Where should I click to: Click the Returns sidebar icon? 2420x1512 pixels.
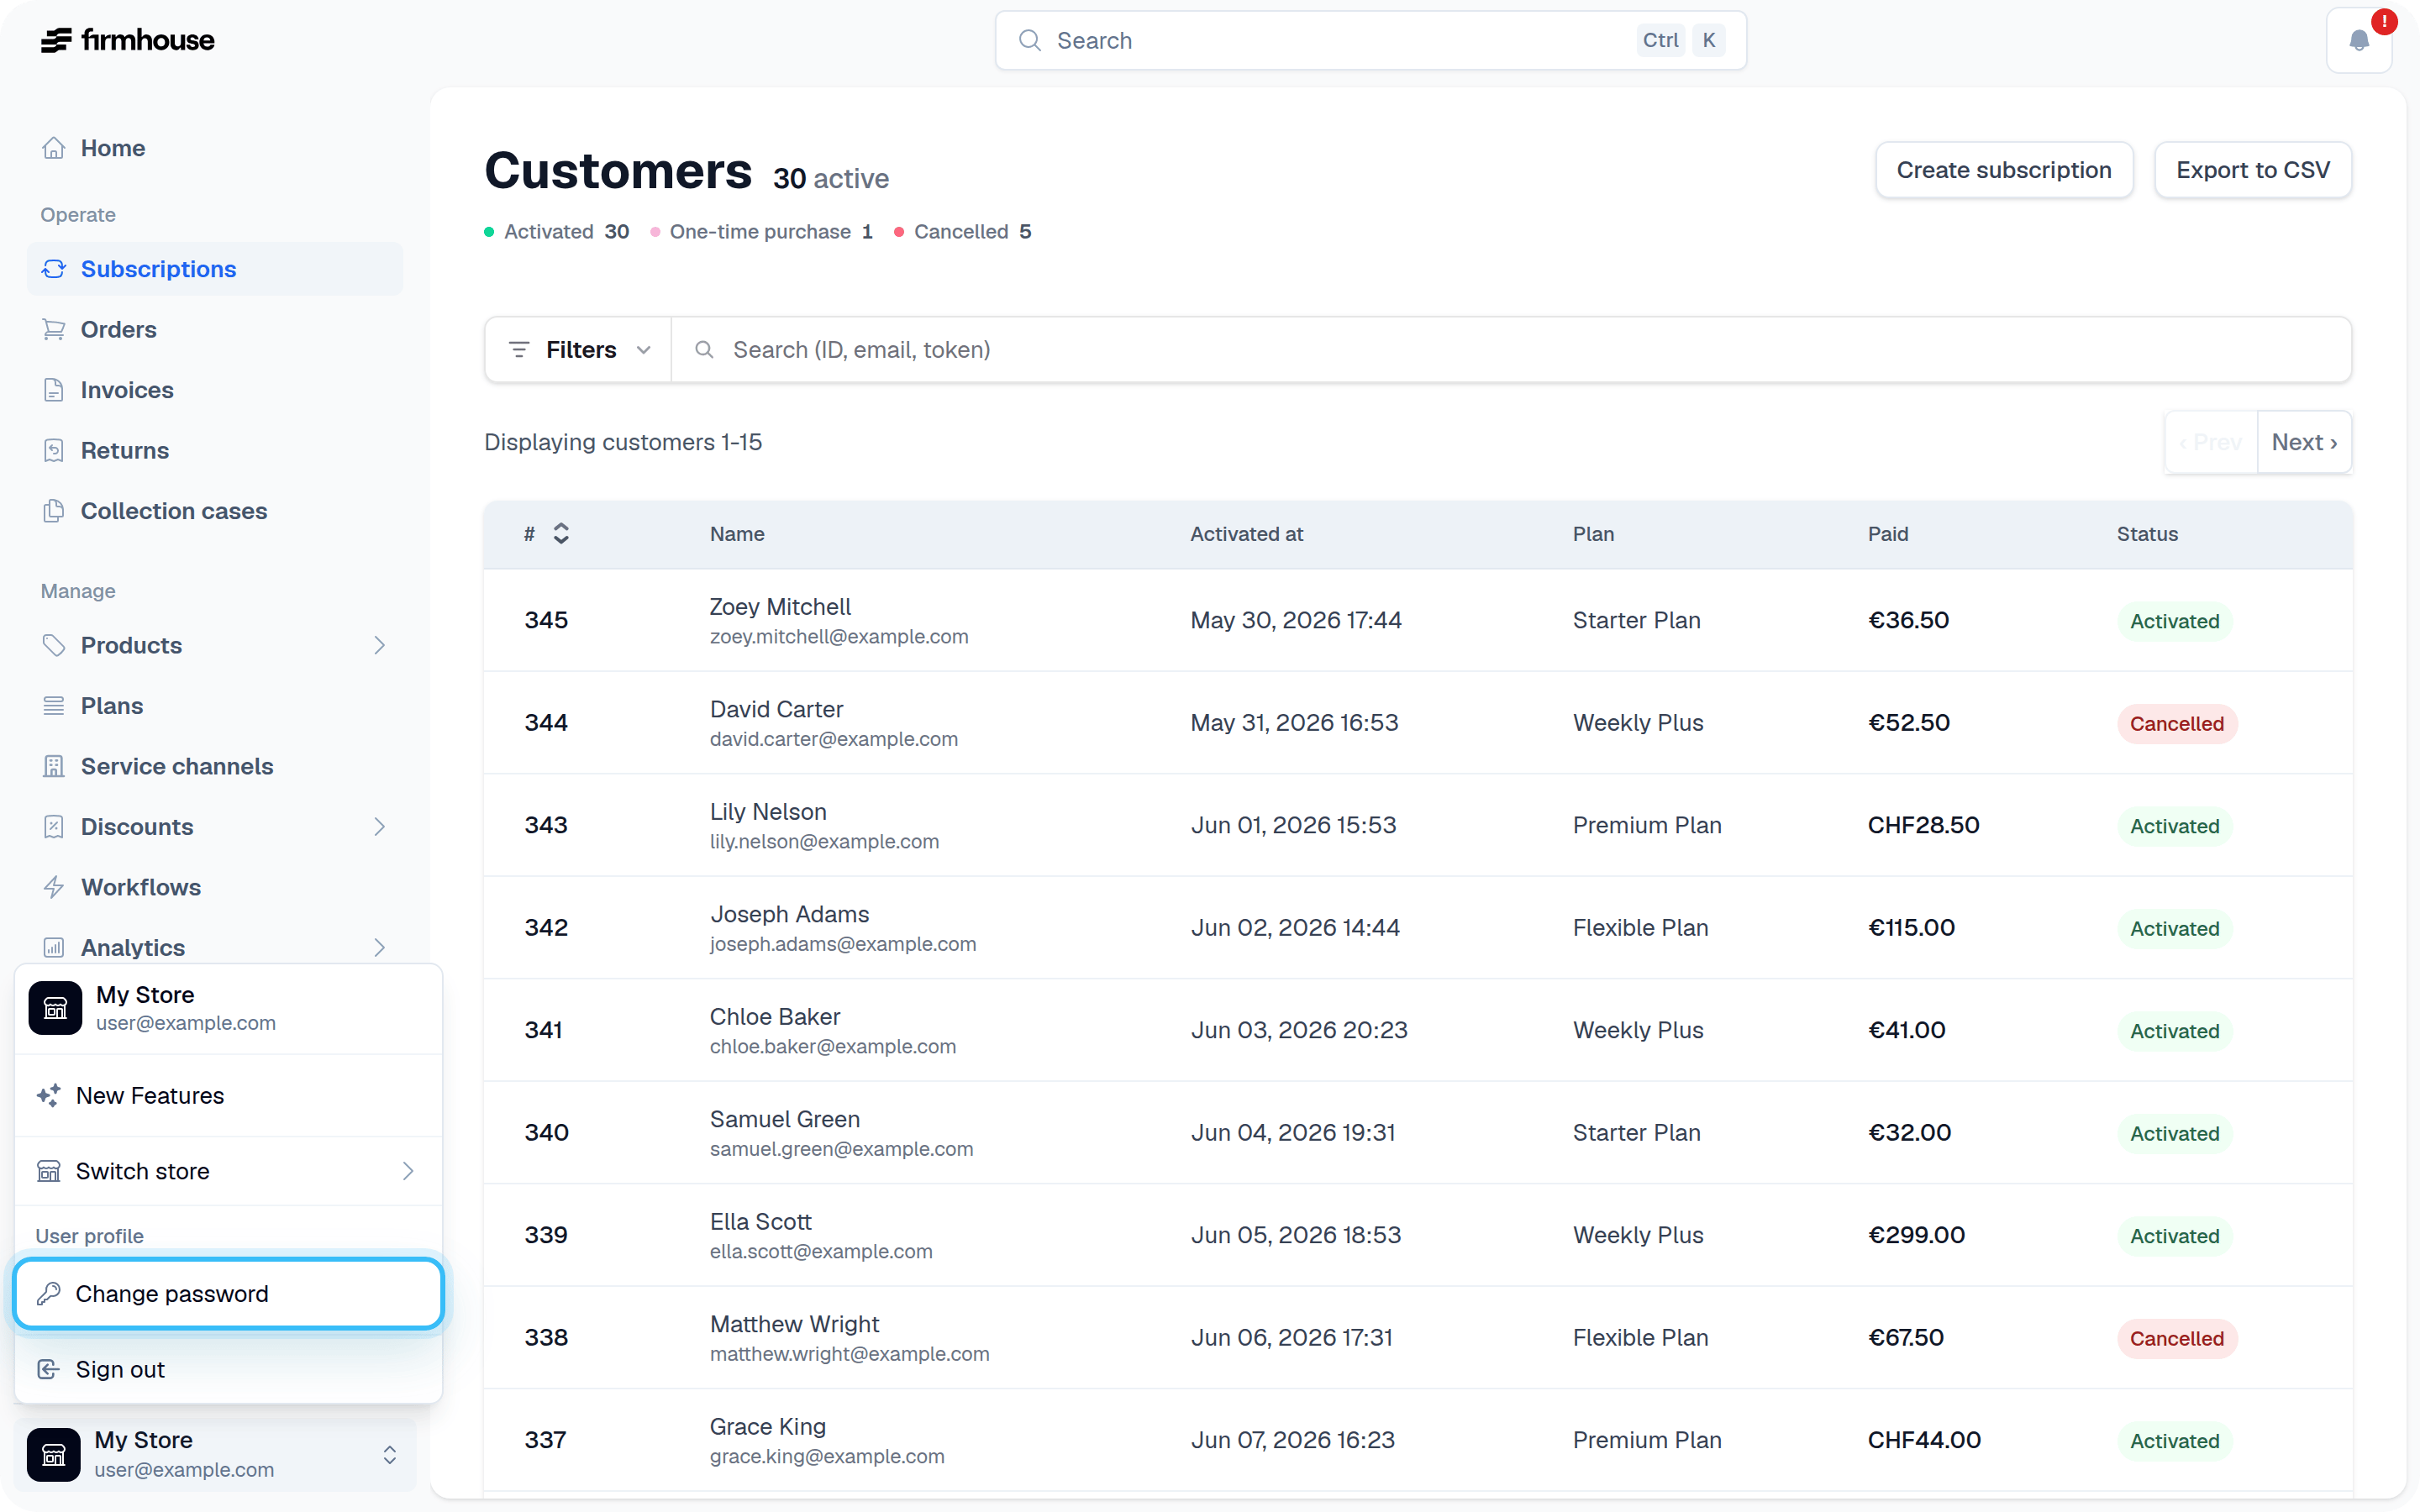[54, 450]
